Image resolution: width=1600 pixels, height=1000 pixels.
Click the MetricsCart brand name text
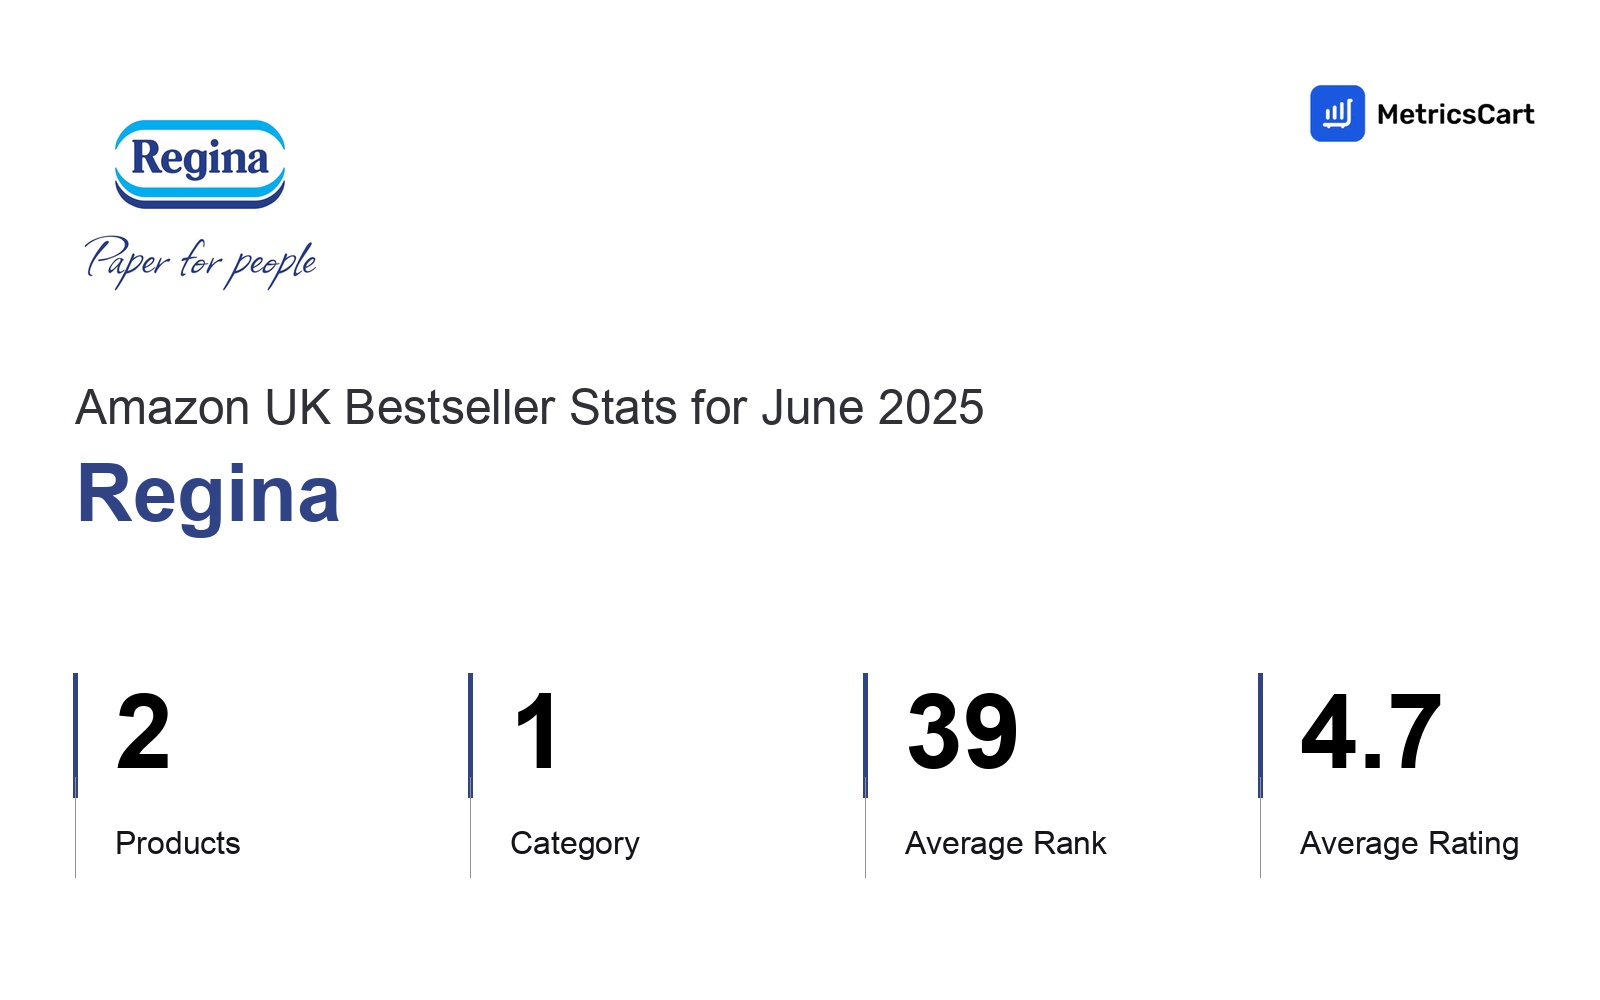click(x=1455, y=114)
